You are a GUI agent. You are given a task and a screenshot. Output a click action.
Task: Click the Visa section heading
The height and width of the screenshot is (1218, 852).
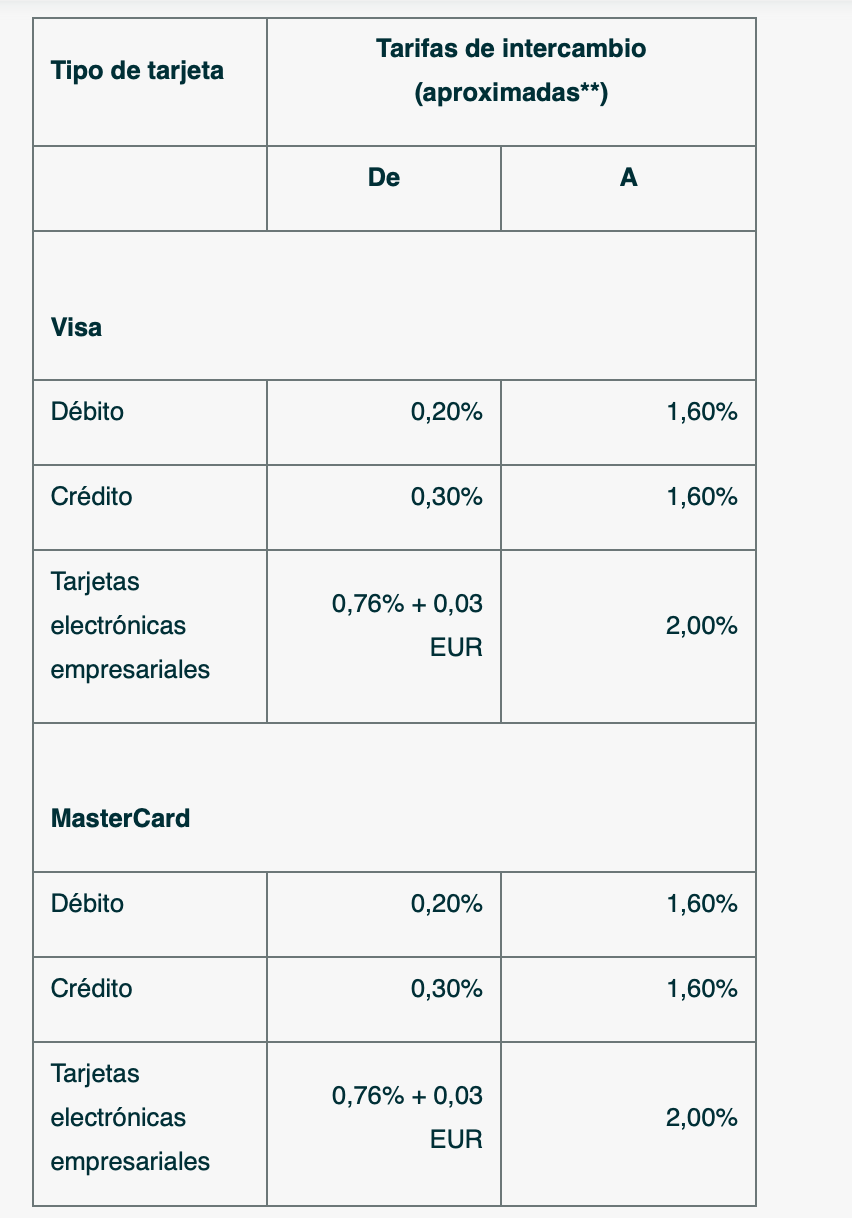[76, 327]
